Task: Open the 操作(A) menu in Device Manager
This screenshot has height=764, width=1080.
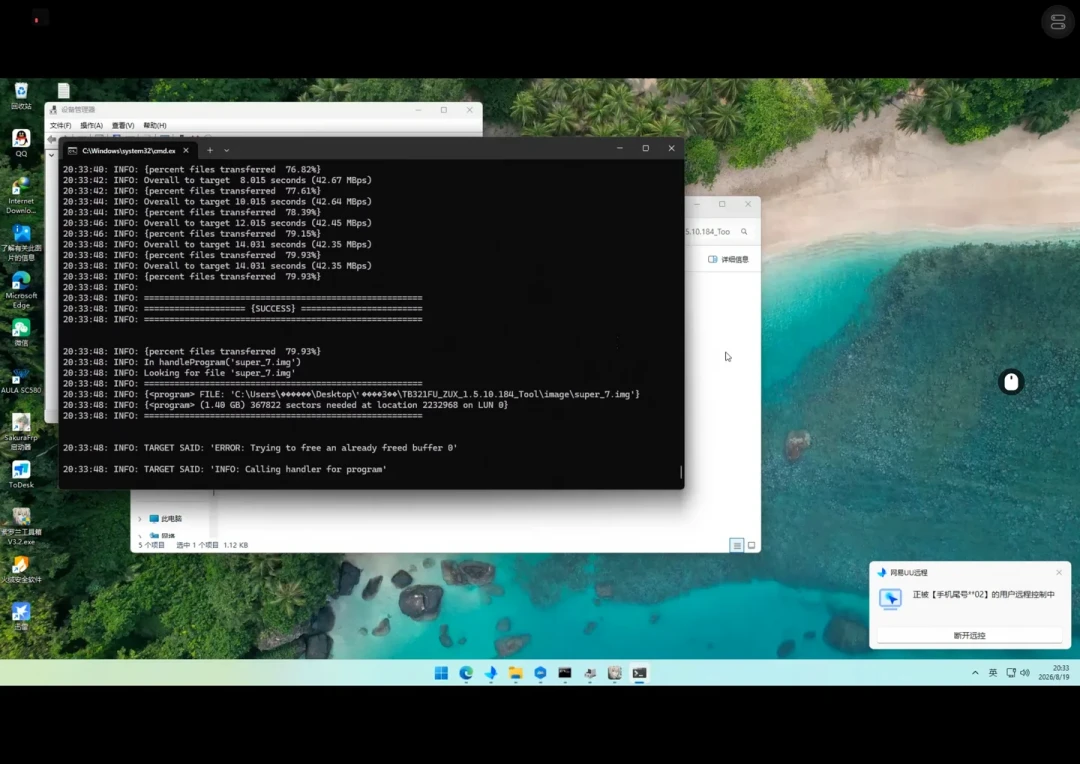Action: point(91,125)
